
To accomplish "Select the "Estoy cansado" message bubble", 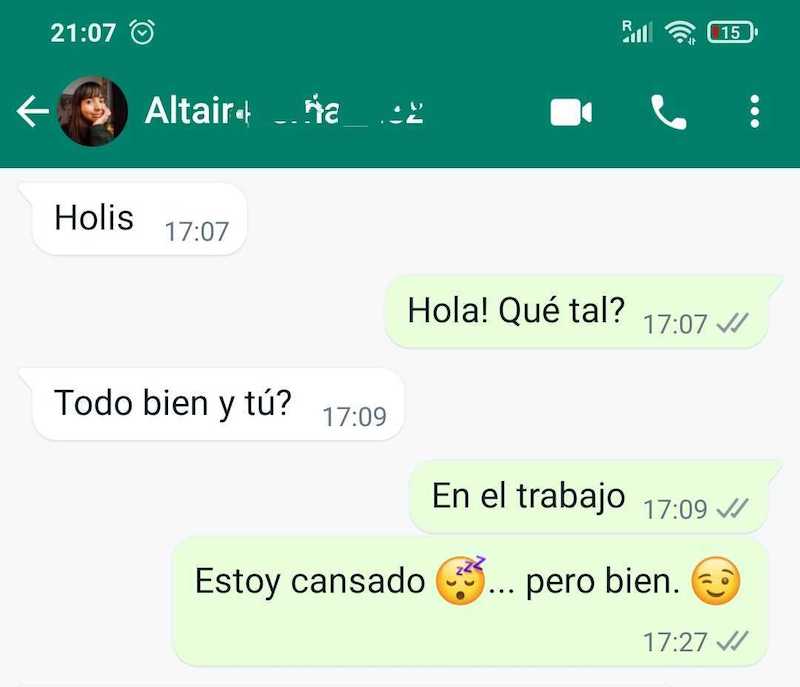I will click(x=470, y=602).
